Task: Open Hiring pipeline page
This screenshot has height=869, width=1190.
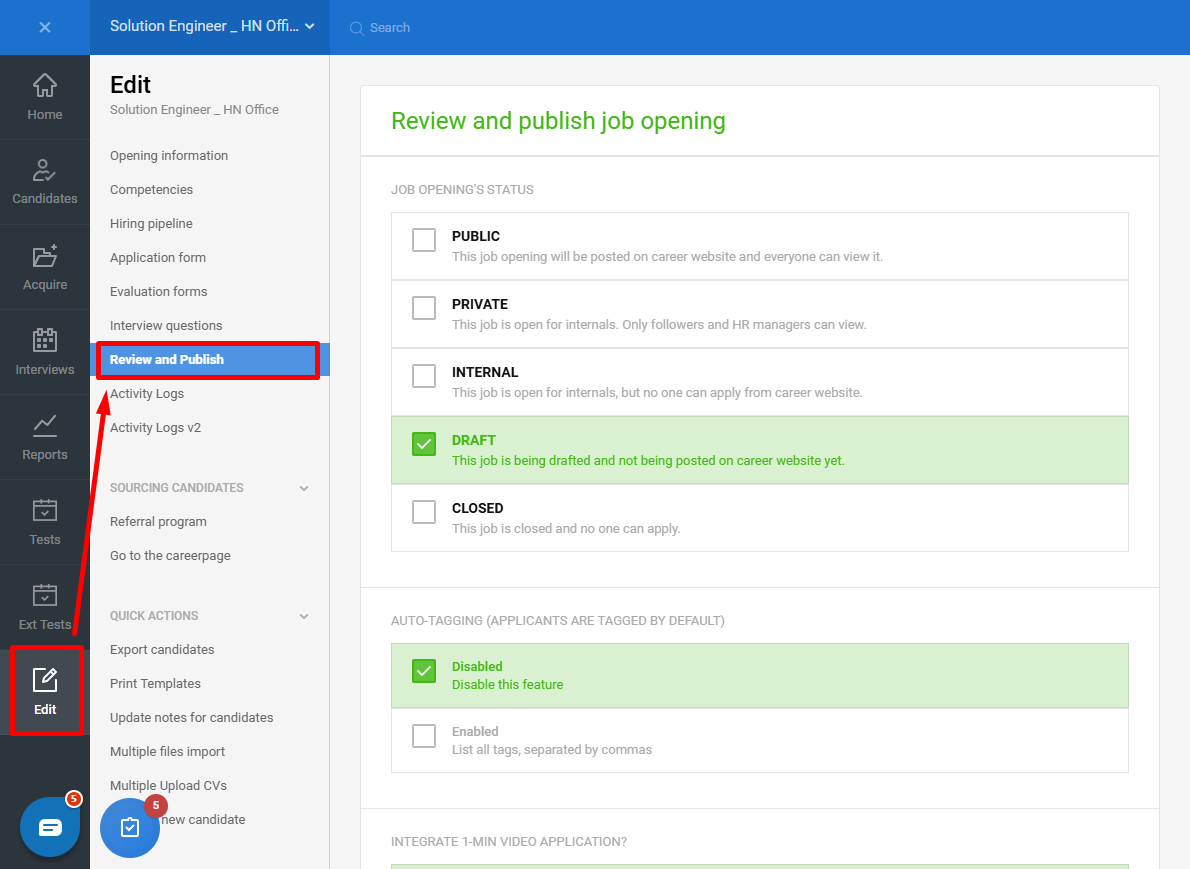Action: pyautogui.click(x=151, y=224)
